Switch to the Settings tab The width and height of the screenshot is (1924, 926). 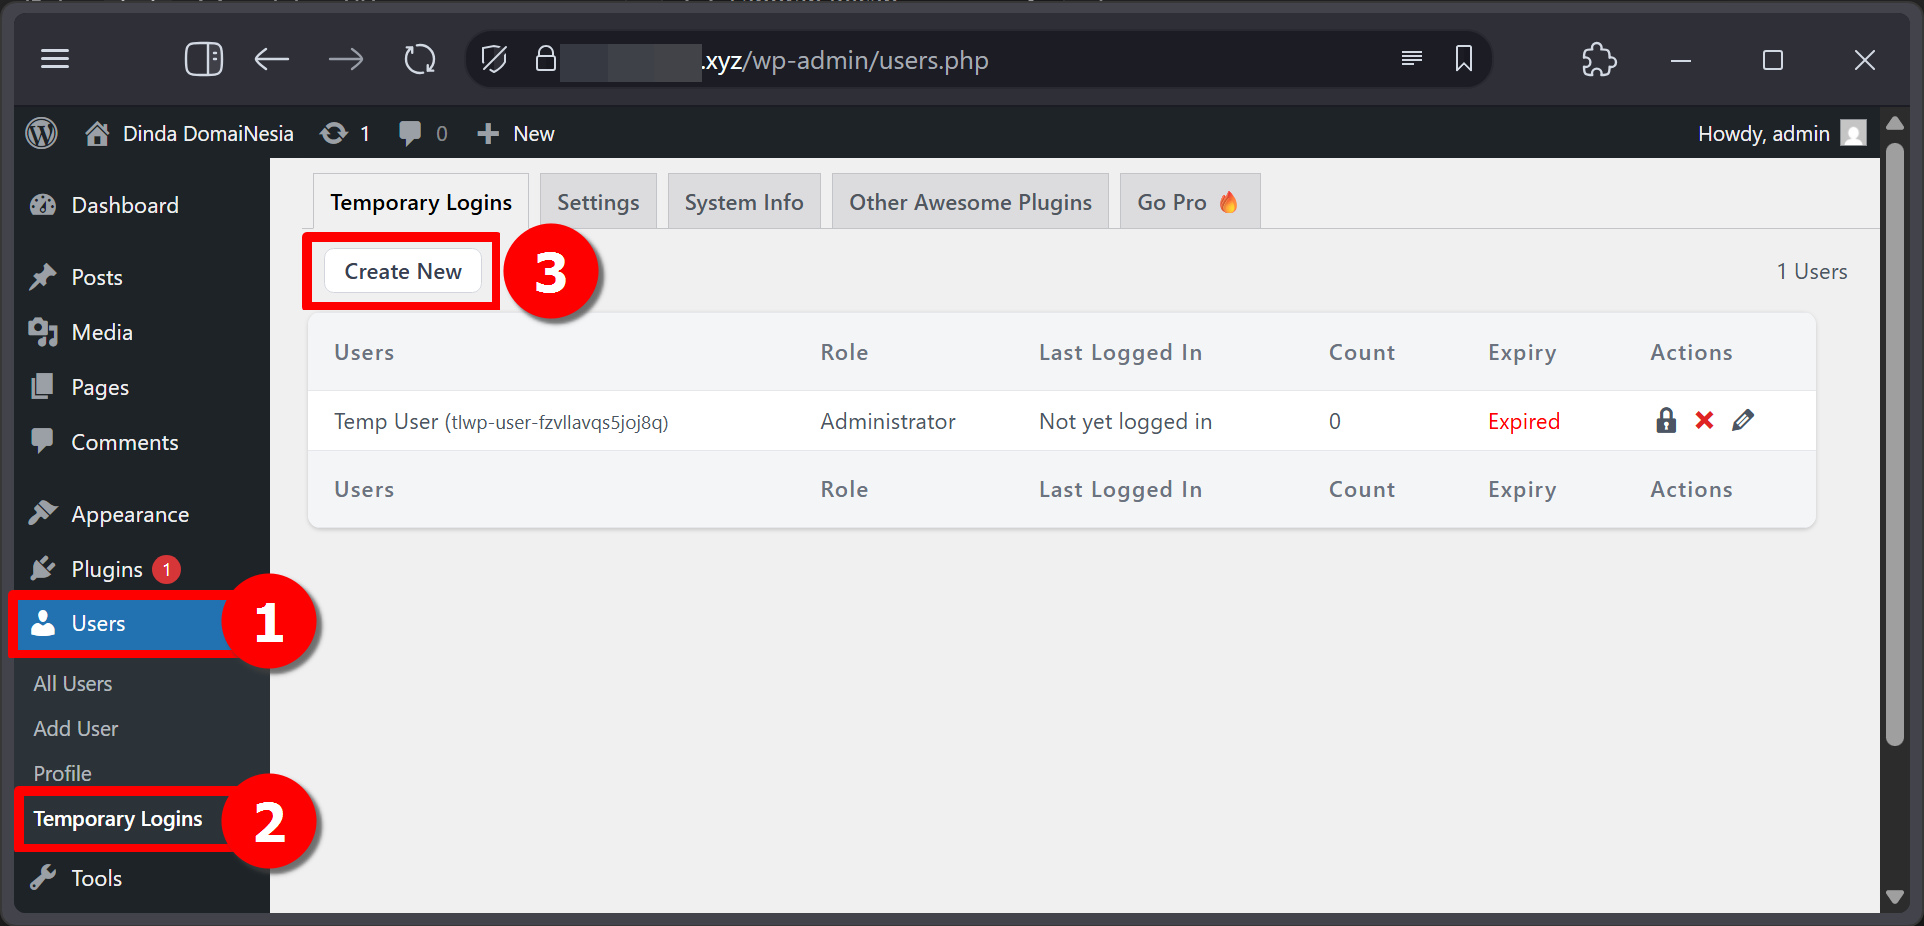tap(598, 202)
